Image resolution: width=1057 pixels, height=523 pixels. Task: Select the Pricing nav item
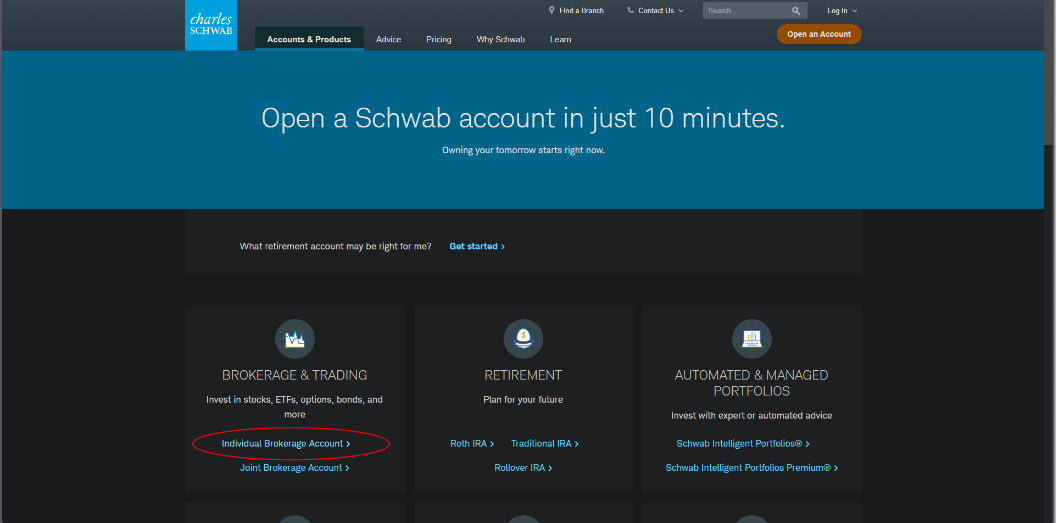point(438,39)
